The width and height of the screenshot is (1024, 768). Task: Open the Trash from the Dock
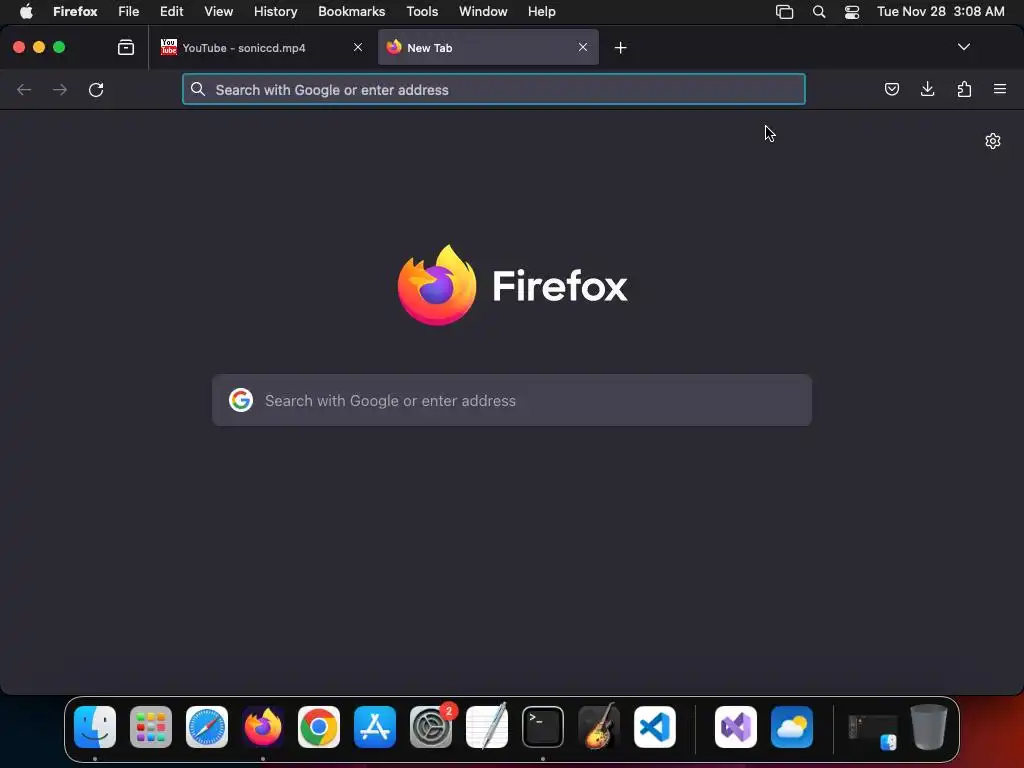(x=929, y=727)
